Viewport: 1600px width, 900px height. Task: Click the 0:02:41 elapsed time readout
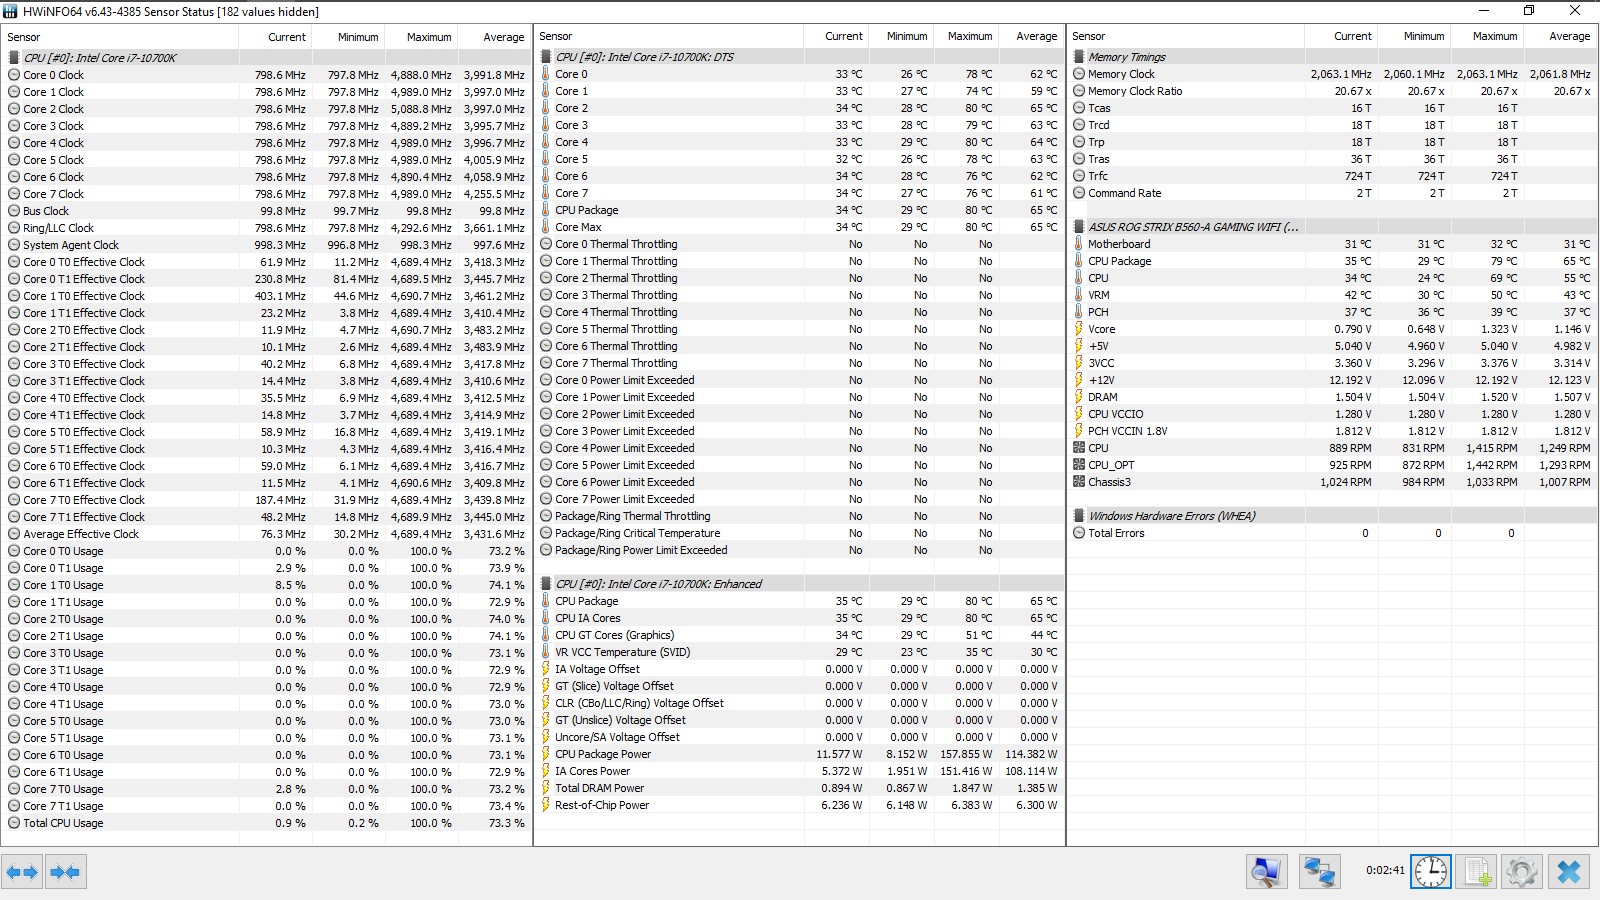click(x=1385, y=871)
